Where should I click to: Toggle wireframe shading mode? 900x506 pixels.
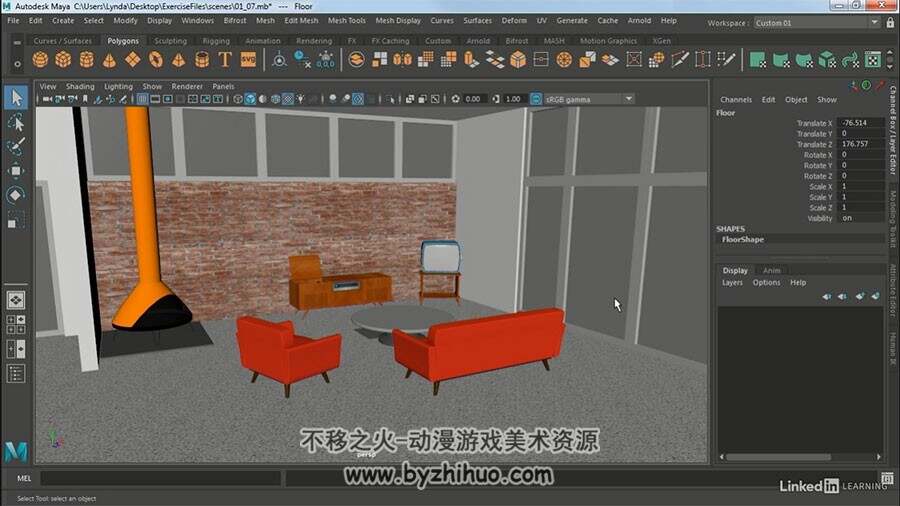[238, 99]
